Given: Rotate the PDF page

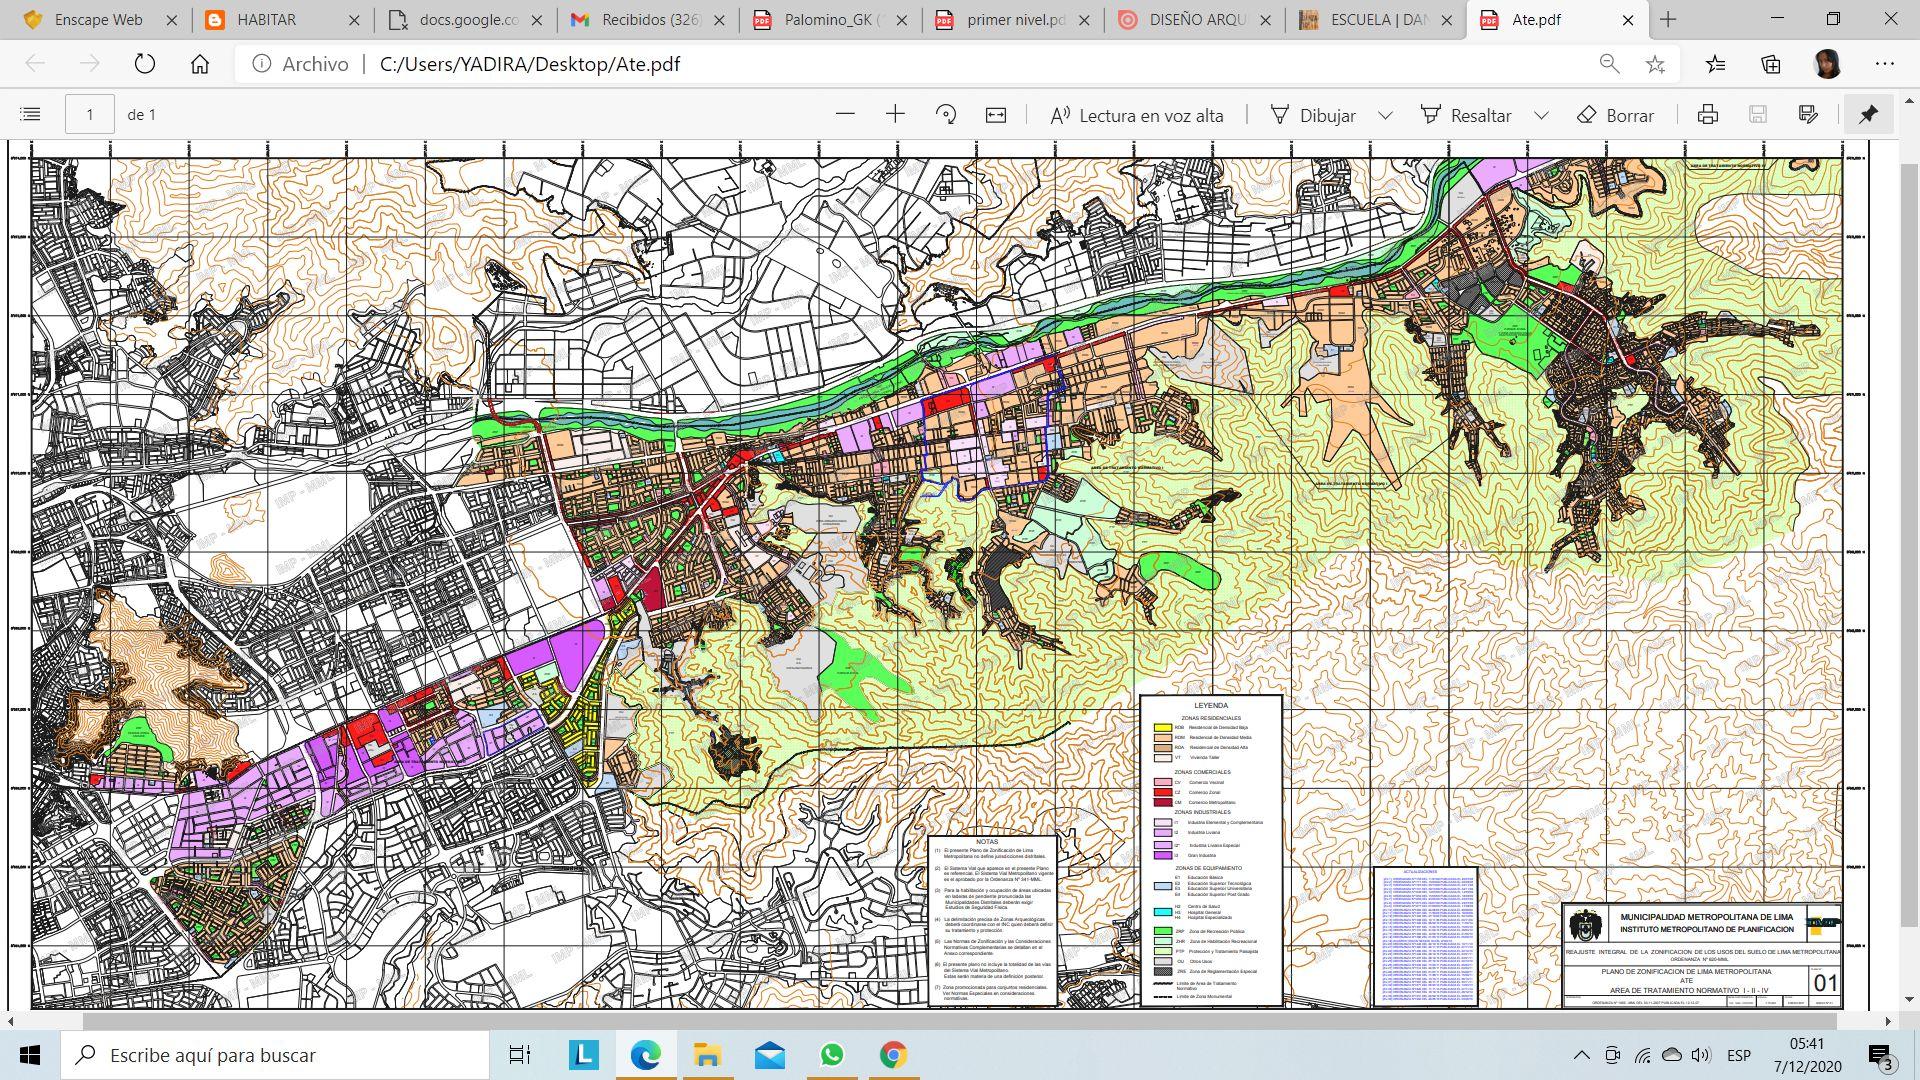Looking at the screenshot, I should click(946, 115).
